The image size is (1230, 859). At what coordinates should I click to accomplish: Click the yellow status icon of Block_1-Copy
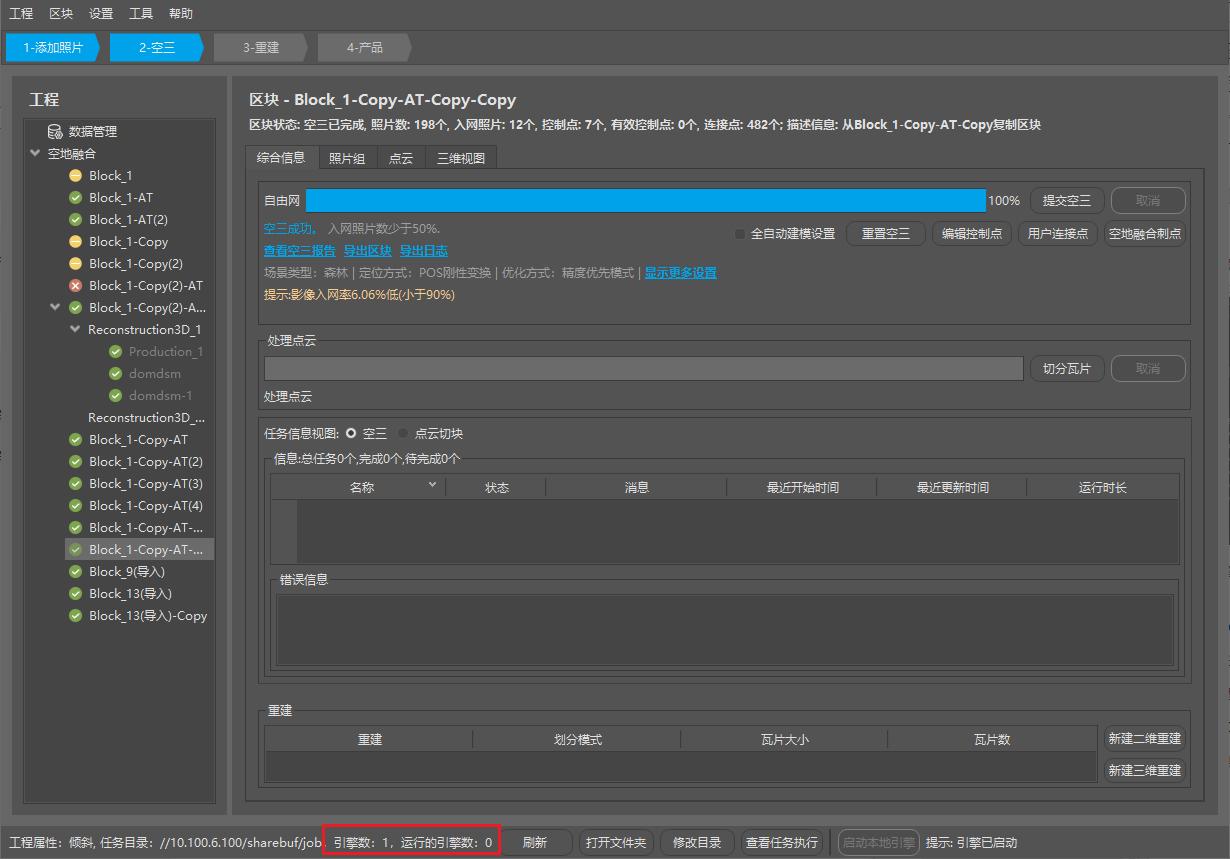coord(75,242)
